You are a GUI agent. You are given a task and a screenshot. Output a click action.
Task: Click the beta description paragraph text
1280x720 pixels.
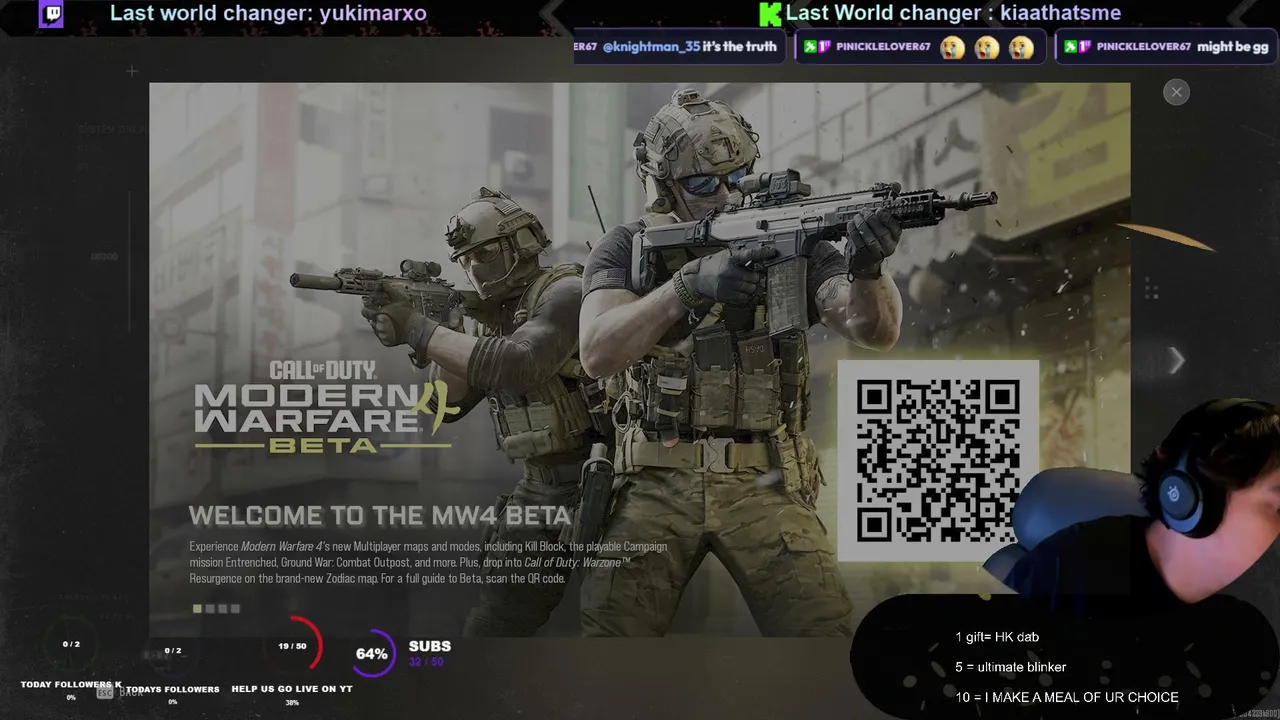click(429, 562)
